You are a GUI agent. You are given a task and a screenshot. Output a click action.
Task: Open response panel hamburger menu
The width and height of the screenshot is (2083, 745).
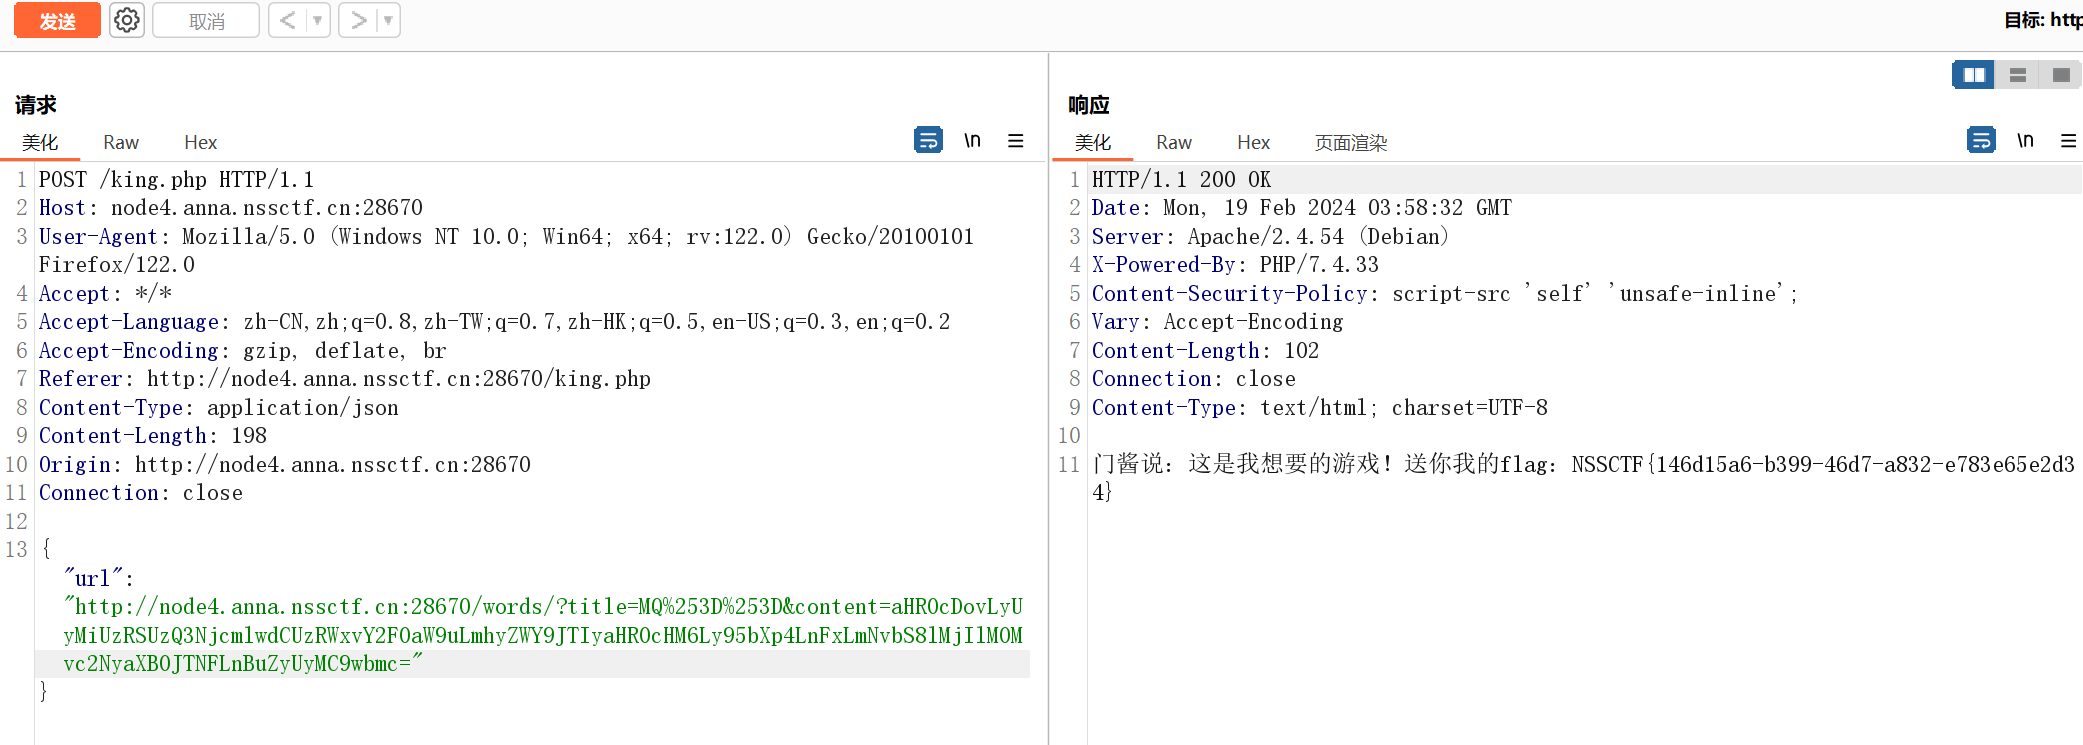pos(2068,141)
